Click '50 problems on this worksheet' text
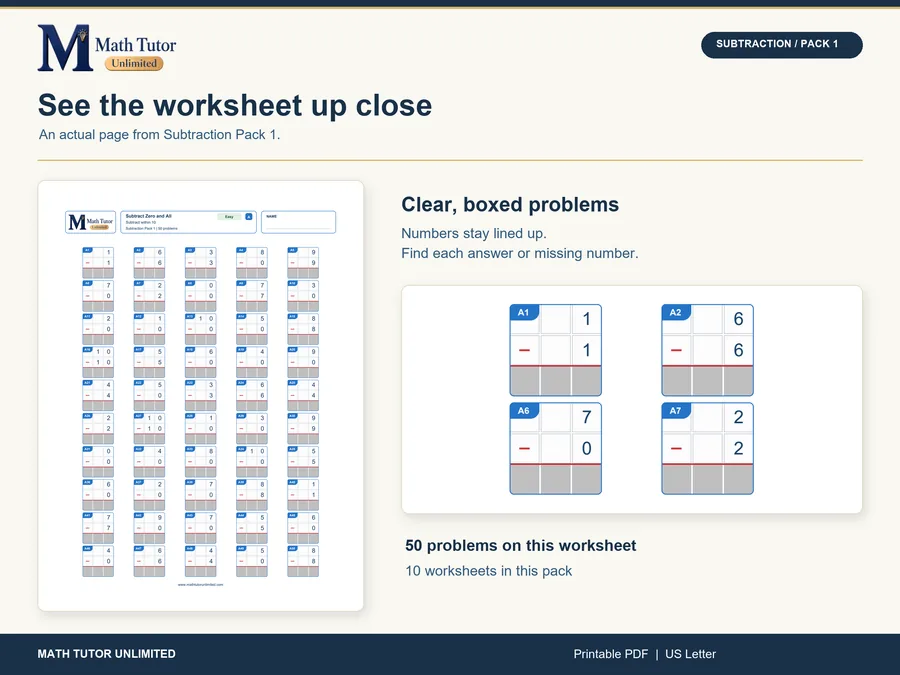900x675 pixels. point(521,545)
